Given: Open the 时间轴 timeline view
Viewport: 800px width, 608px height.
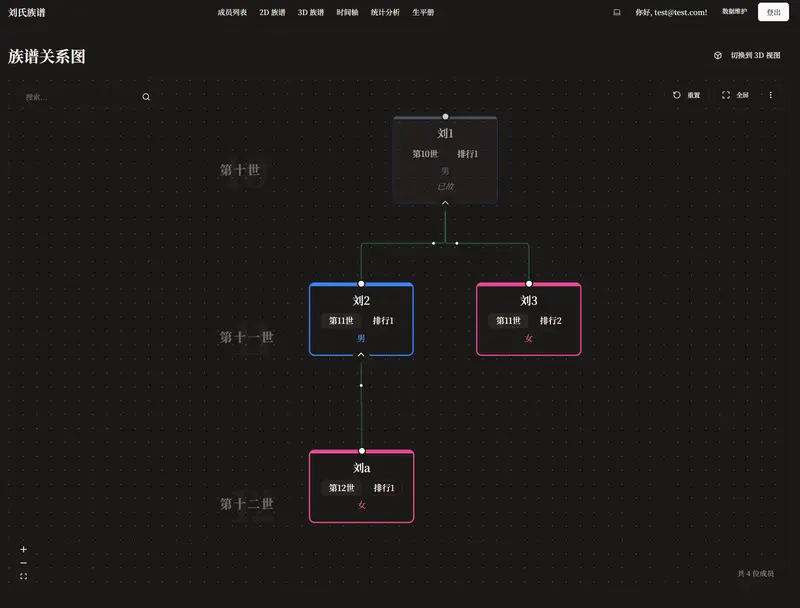Looking at the screenshot, I should [347, 12].
